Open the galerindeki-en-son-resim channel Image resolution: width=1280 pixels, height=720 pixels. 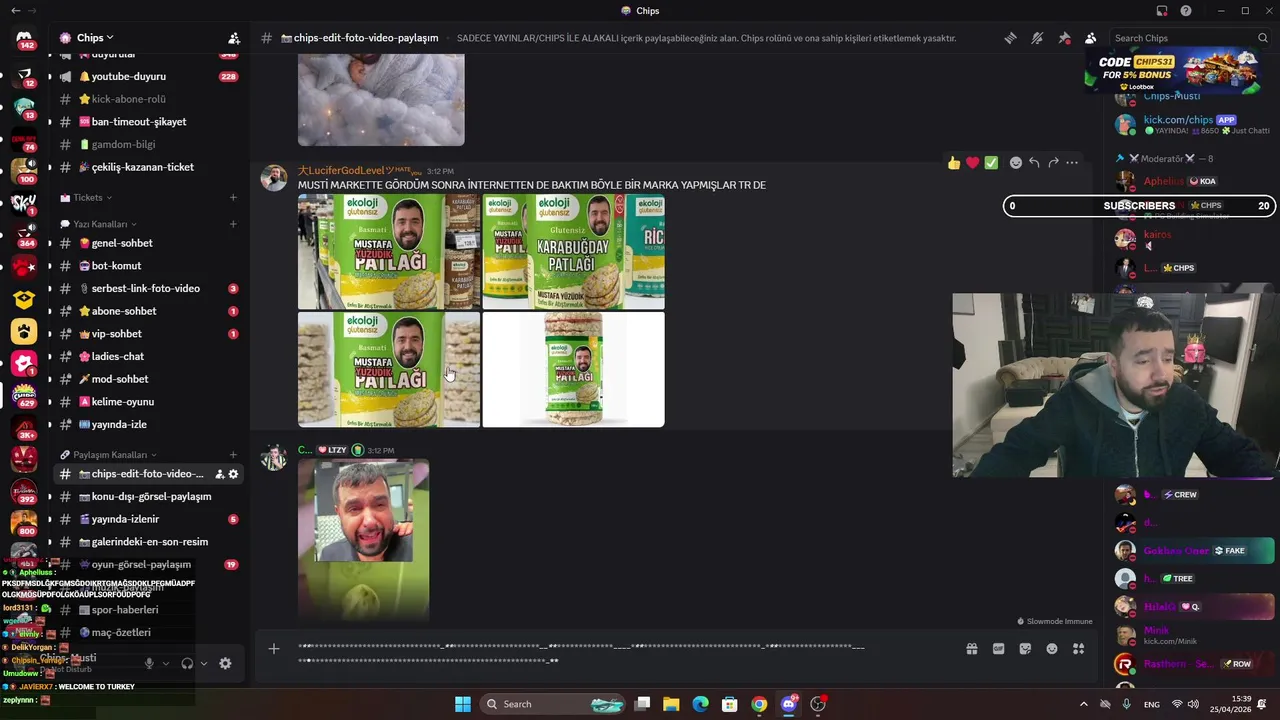[x=148, y=542]
